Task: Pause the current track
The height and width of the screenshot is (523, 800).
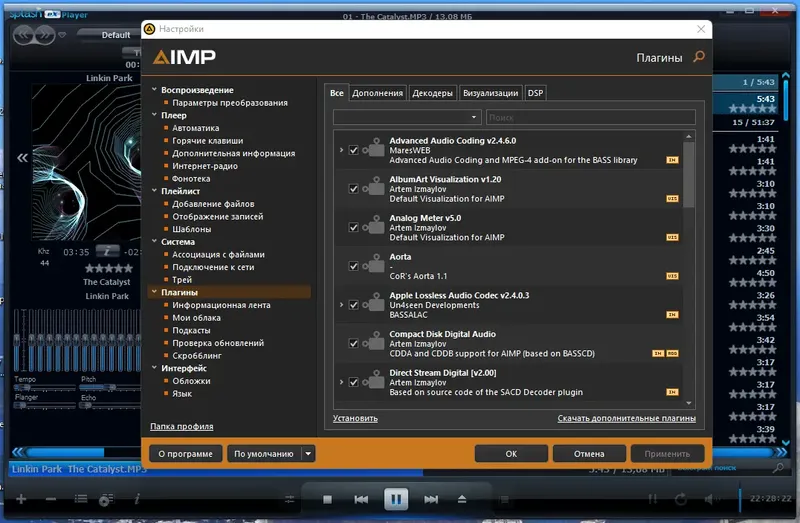Action: pyautogui.click(x=396, y=499)
